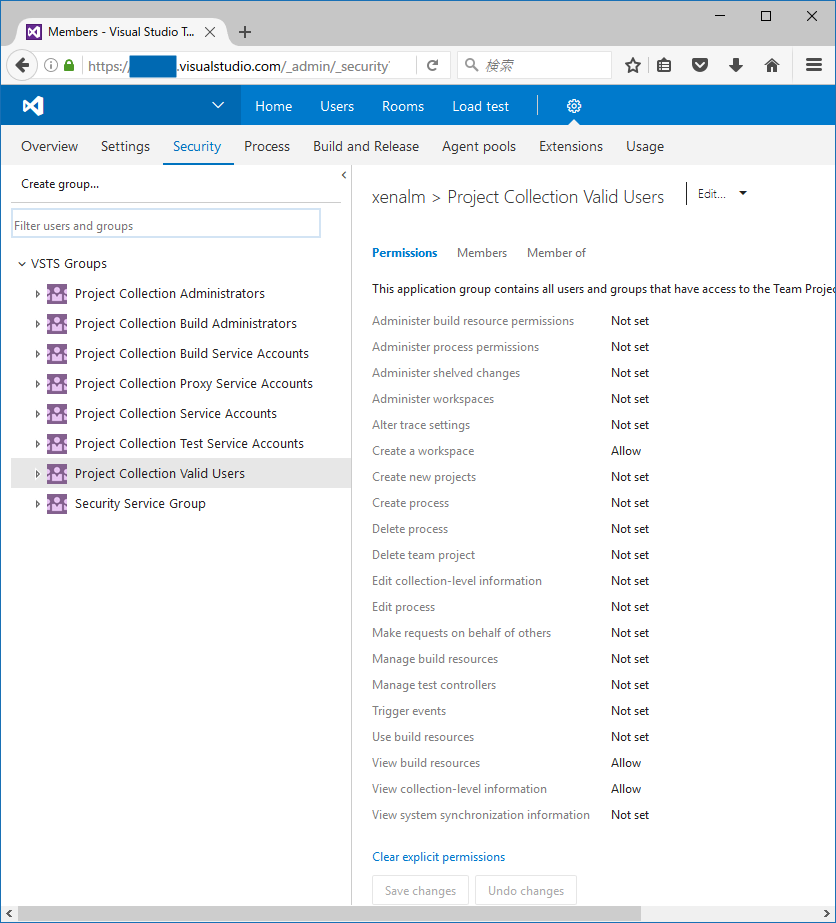Click the Clear explicit permissions link
Screen dimensions: 836x923
(438, 856)
